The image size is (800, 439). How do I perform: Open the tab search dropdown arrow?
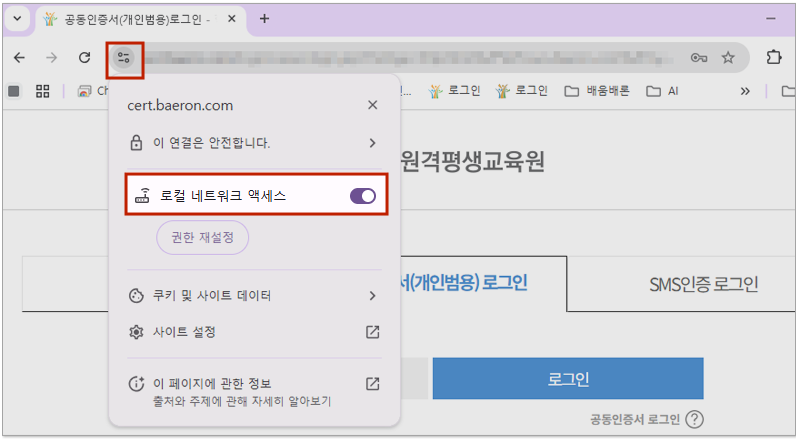(15, 19)
